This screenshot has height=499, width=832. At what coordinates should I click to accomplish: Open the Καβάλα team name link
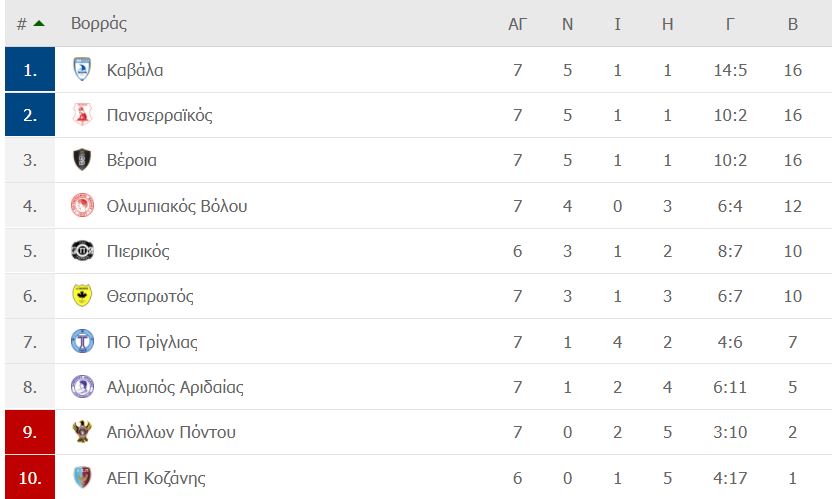tap(135, 70)
